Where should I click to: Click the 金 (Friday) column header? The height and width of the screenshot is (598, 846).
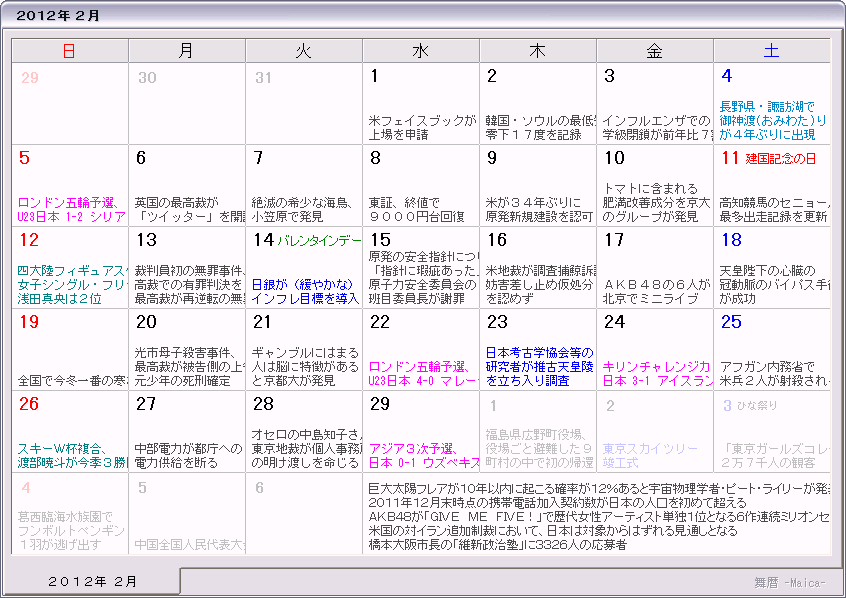[655, 51]
